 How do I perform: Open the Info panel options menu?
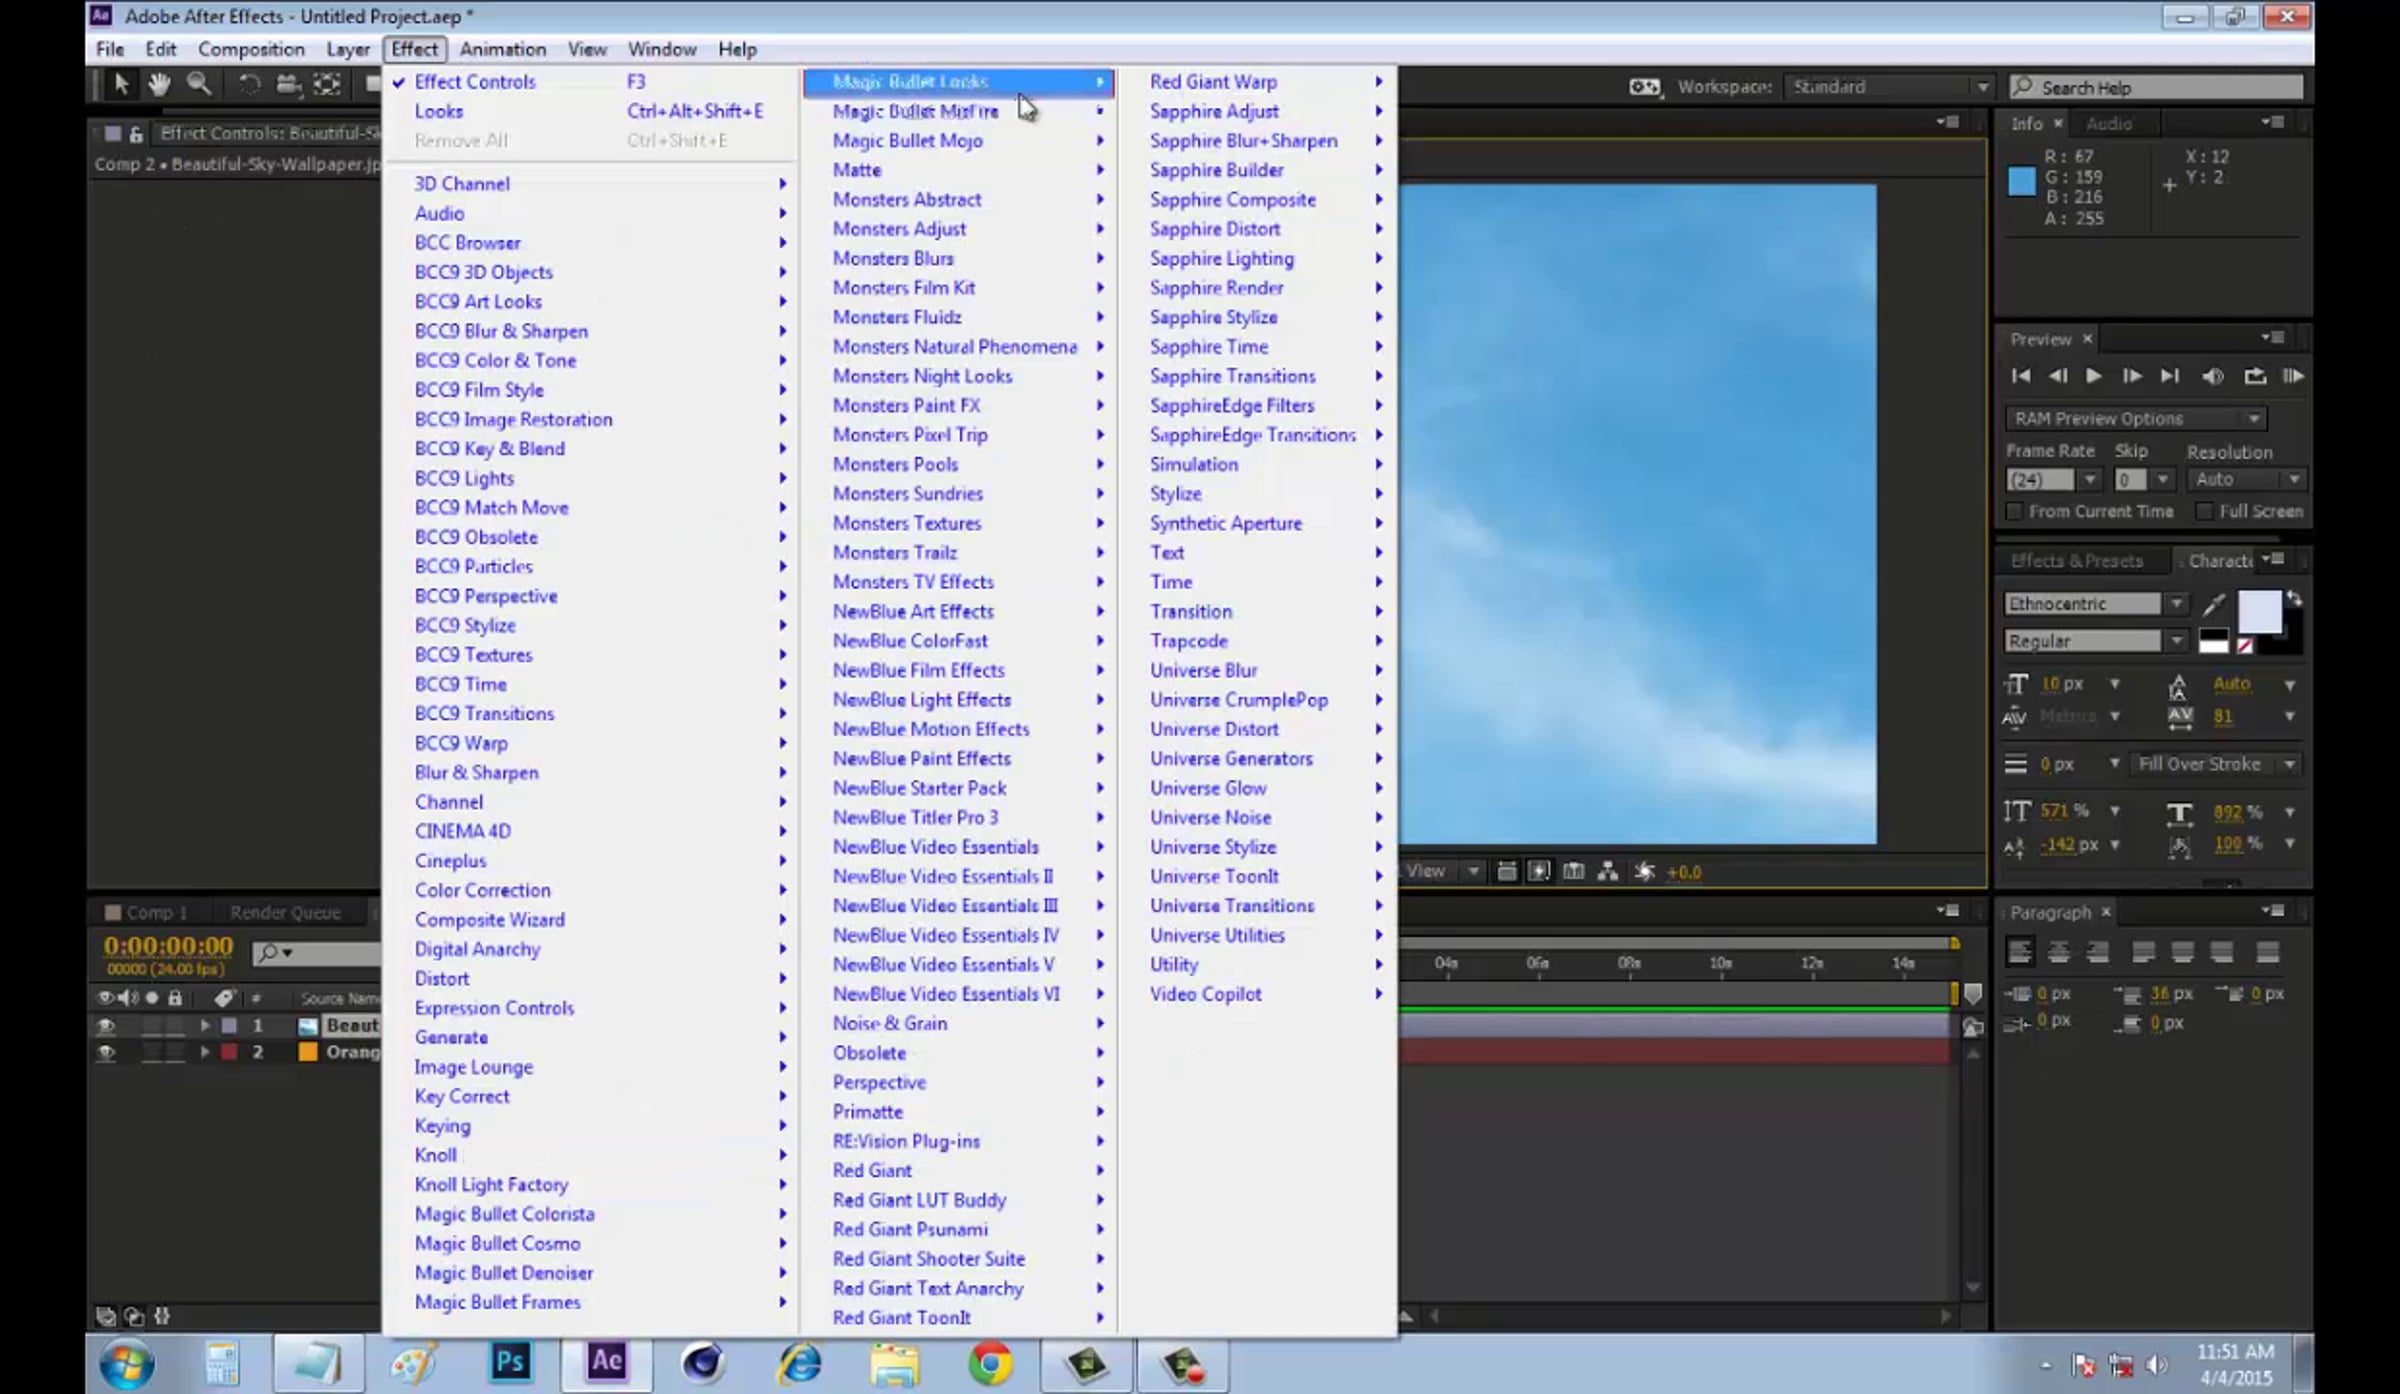(x=2272, y=122)
